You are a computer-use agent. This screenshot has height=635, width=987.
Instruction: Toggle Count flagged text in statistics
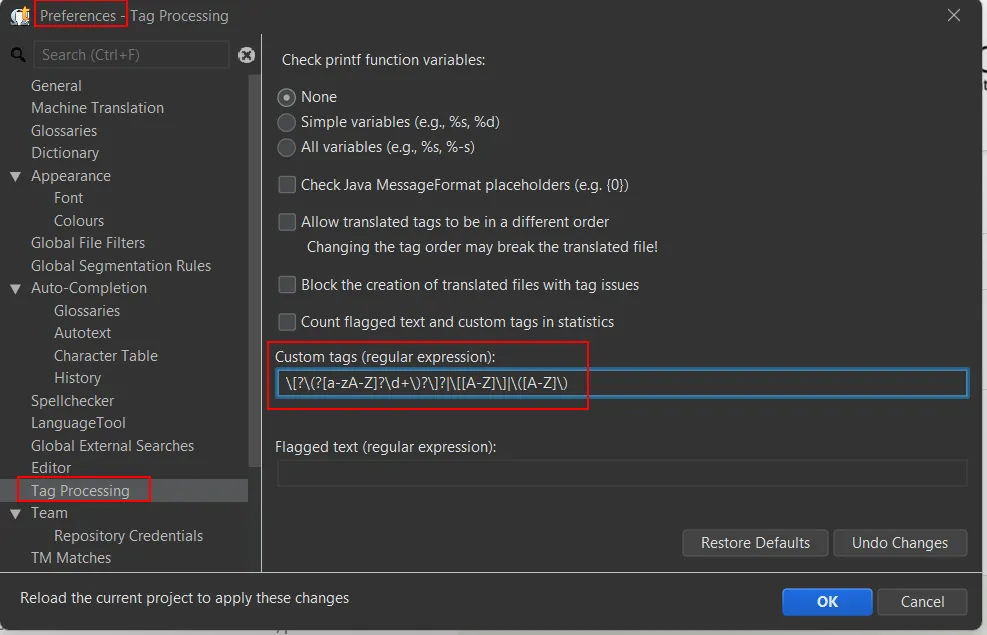287,322
